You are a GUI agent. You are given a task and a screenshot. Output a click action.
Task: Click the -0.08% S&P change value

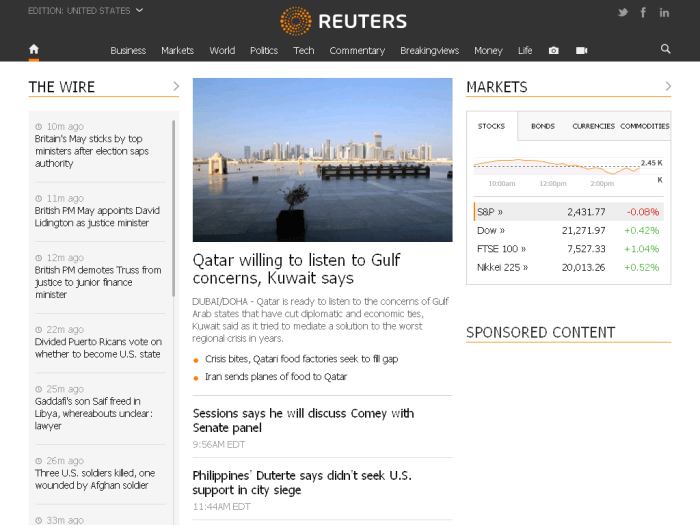coord(642,212)
